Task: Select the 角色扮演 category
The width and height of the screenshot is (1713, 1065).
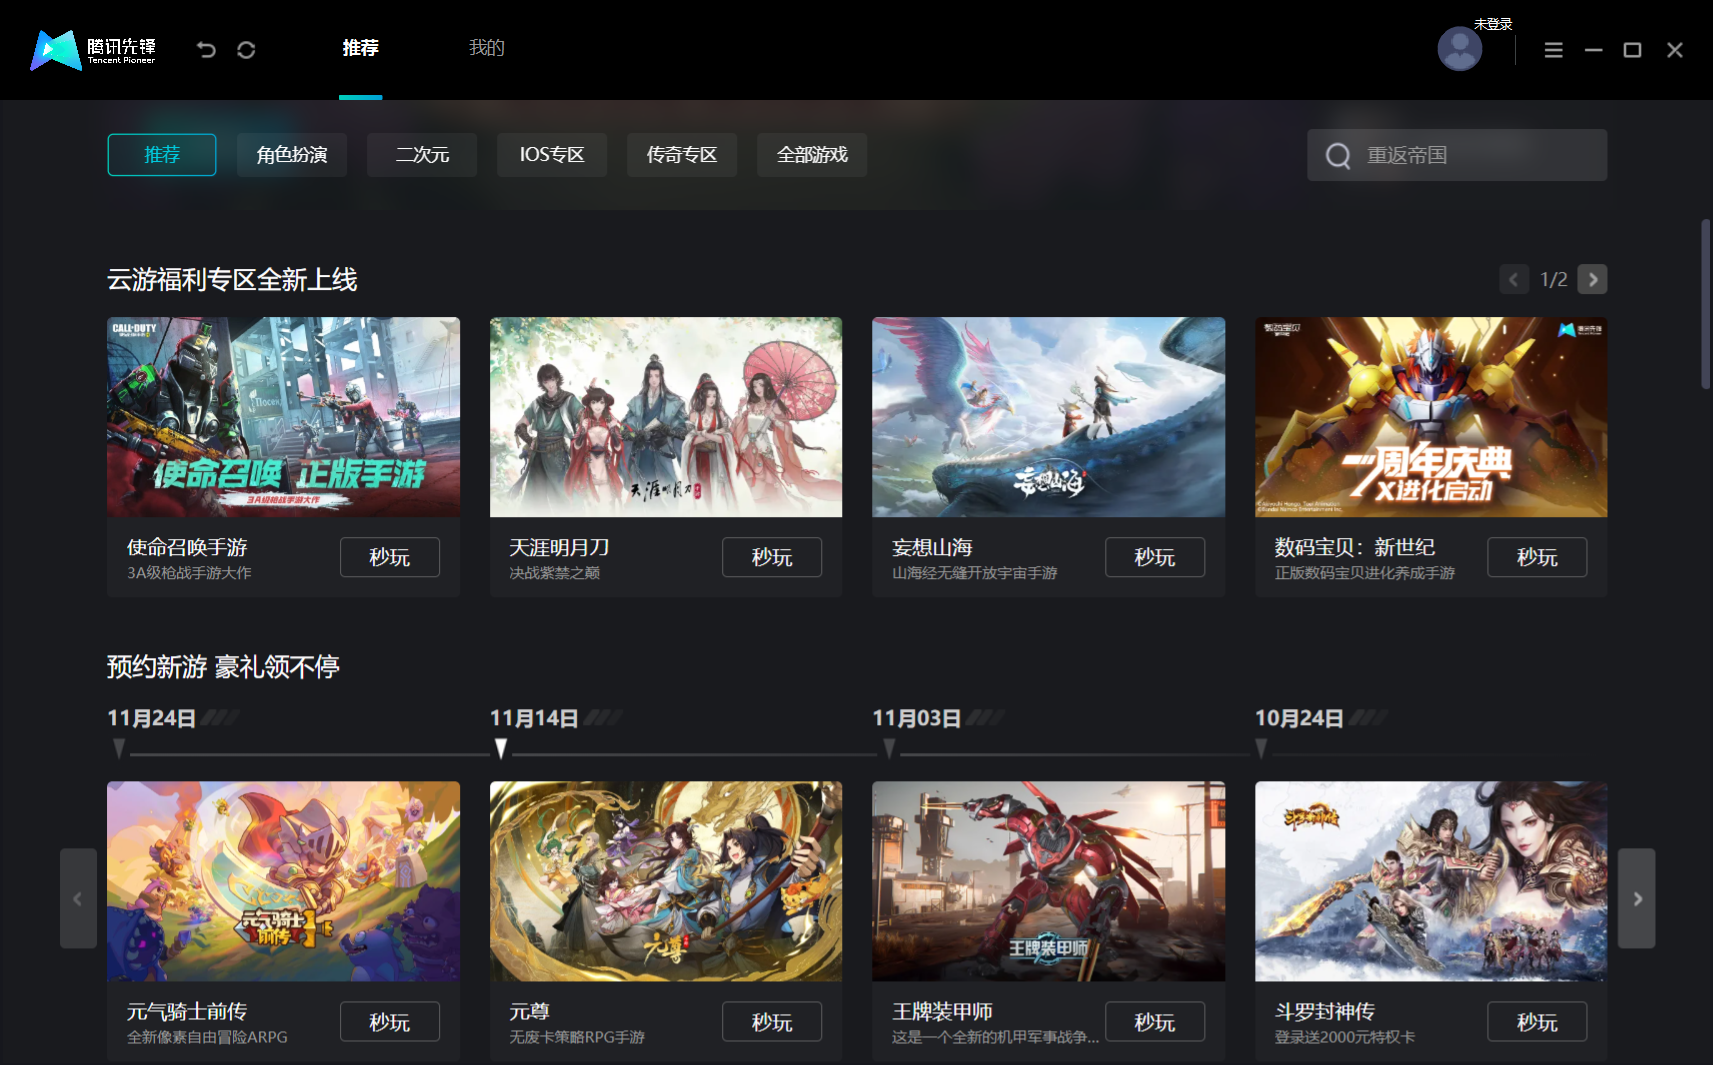Action: click(x=292, y=155)
